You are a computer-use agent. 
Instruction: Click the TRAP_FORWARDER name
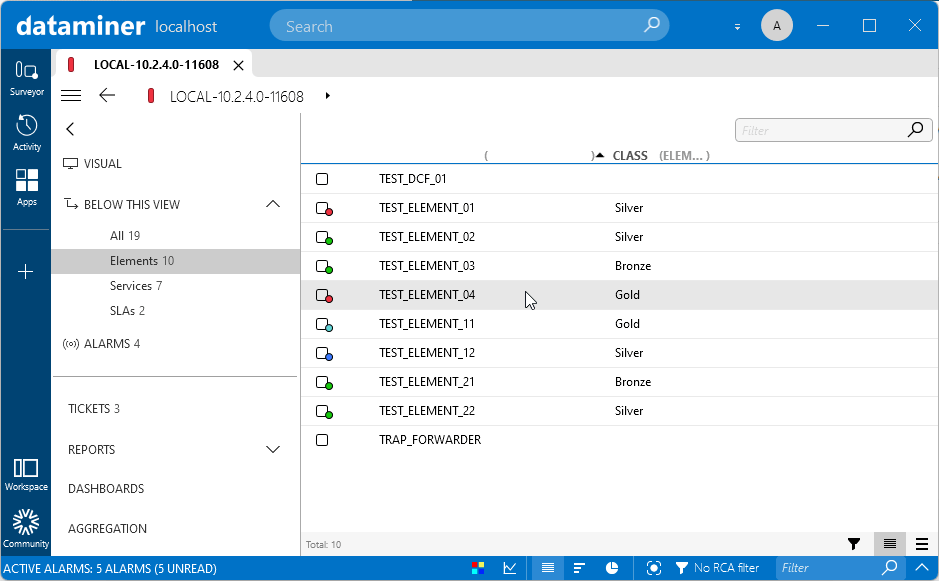click(x=430, y=440)
